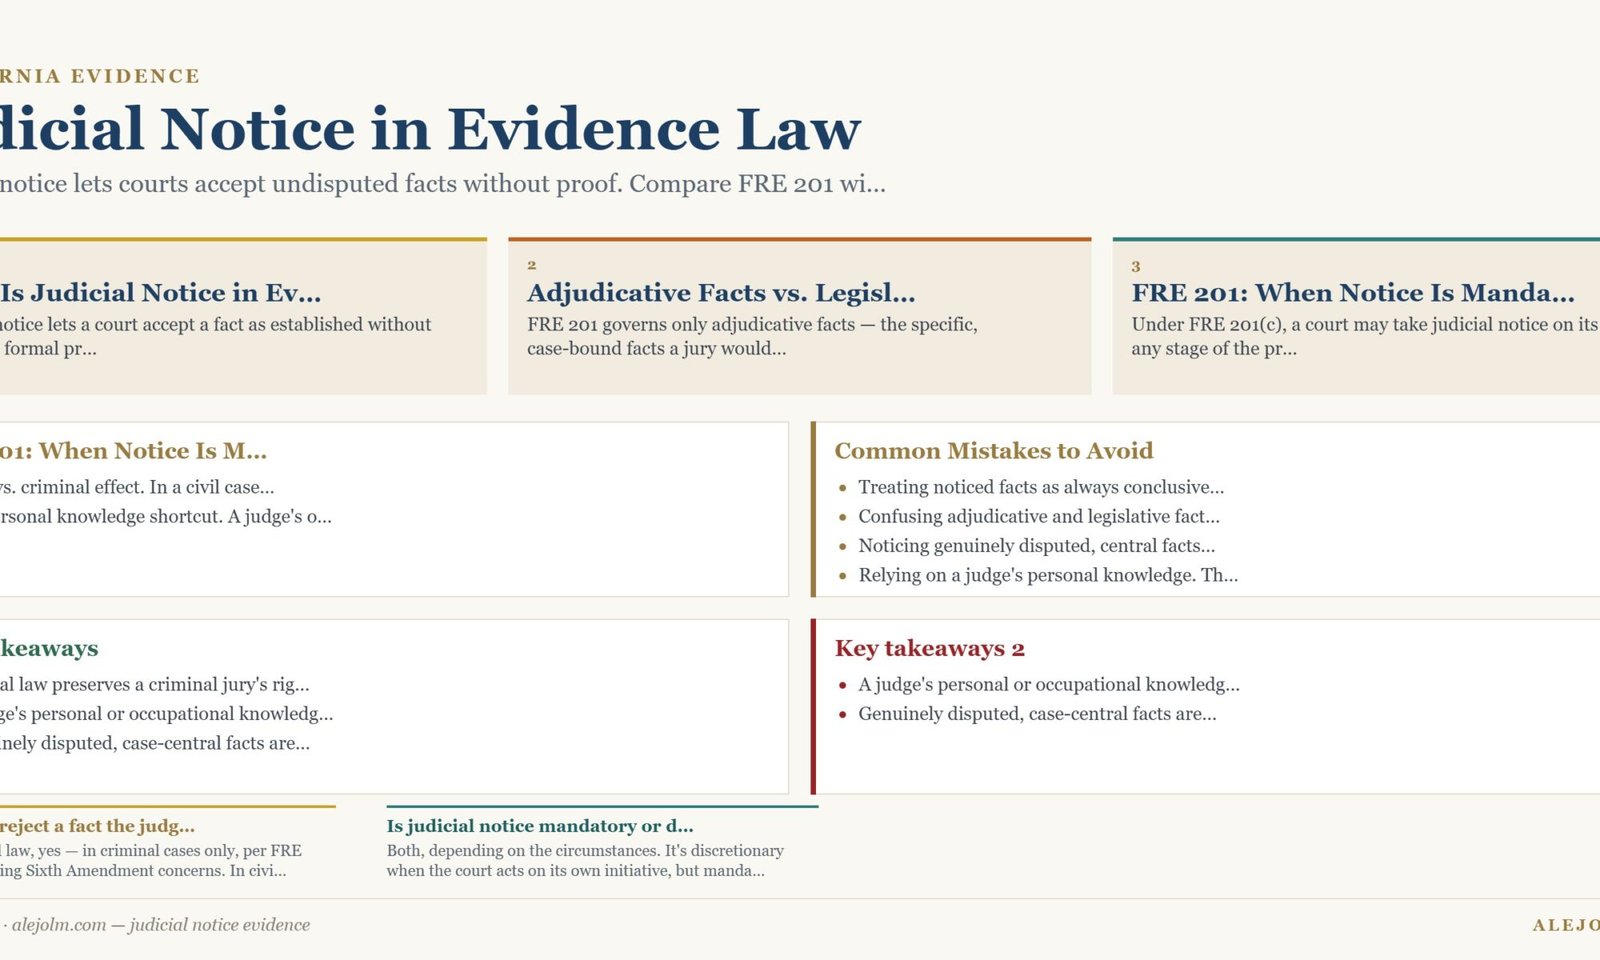
Task: Click bullet 'Treating noticed facts as always conclusive...'
Action: 1041,487
